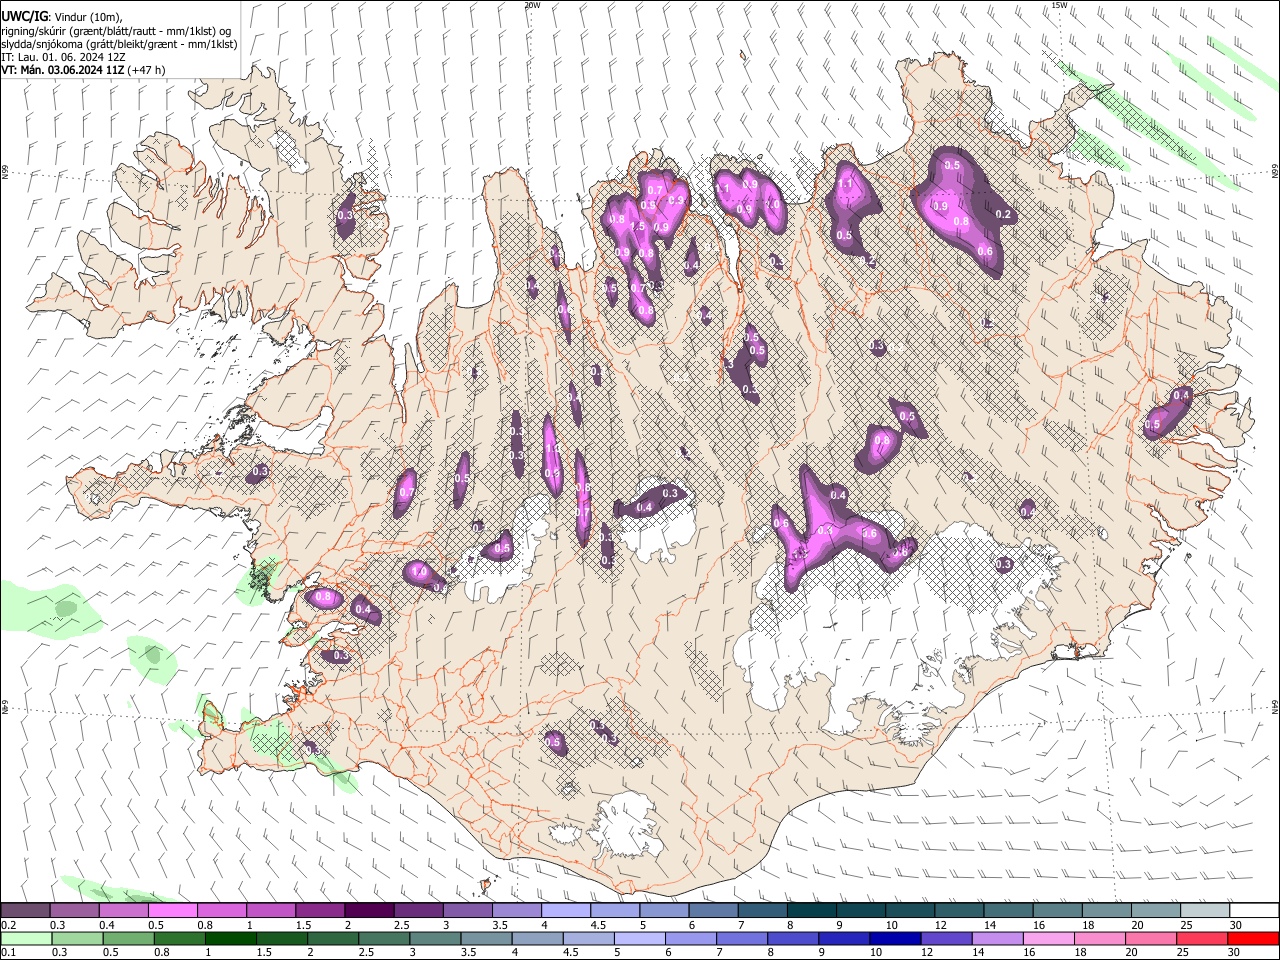Select the darkest purple 2 snow-scale swatch

(368, 910)
